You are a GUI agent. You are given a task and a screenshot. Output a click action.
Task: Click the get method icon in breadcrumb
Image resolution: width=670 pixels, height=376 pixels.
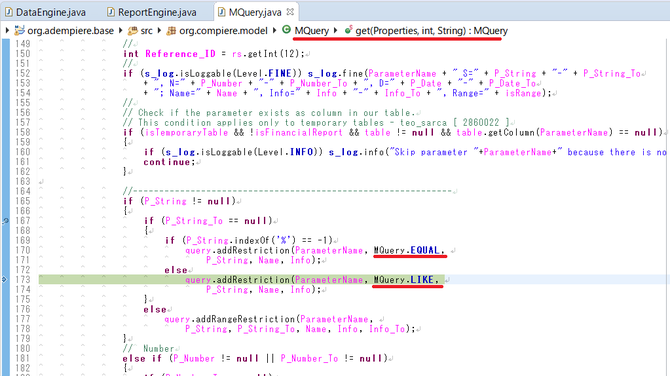[349, 30]
